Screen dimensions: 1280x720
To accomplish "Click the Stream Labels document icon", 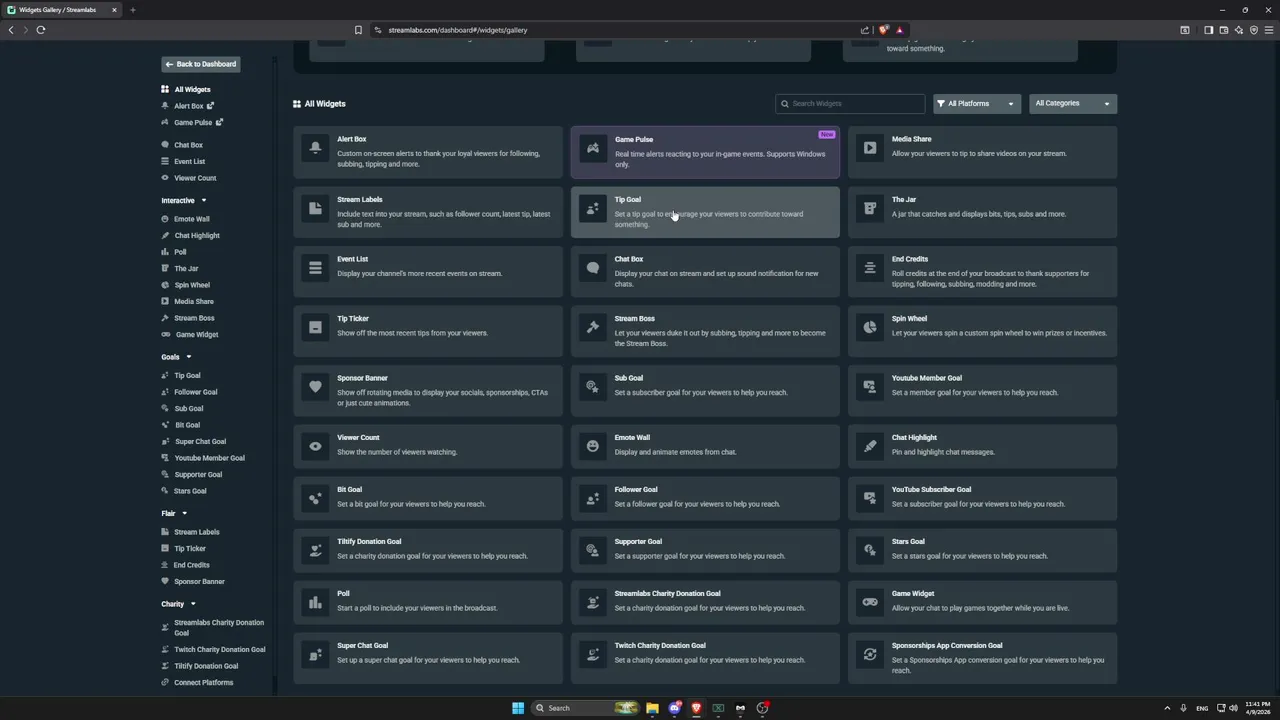I will point(315,208).
